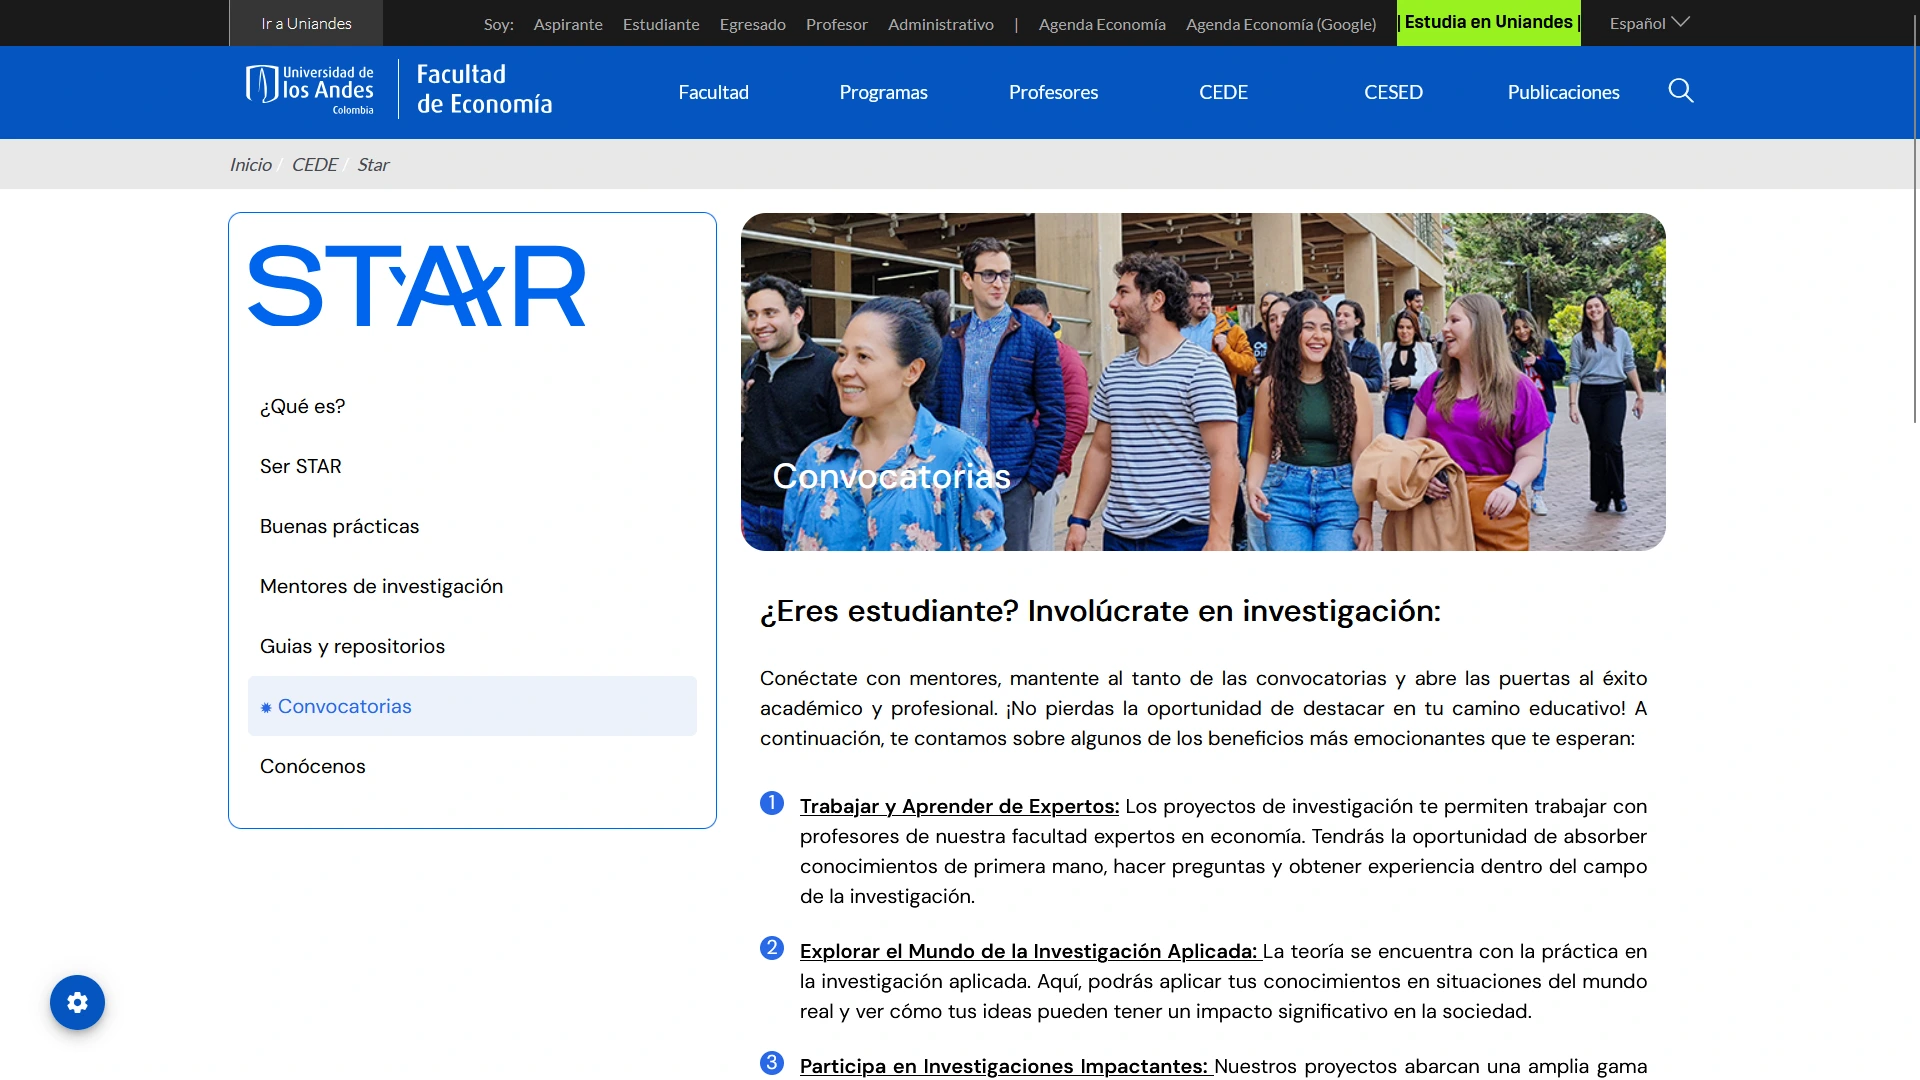Open Agenda Economía (Google) link

1280,24
